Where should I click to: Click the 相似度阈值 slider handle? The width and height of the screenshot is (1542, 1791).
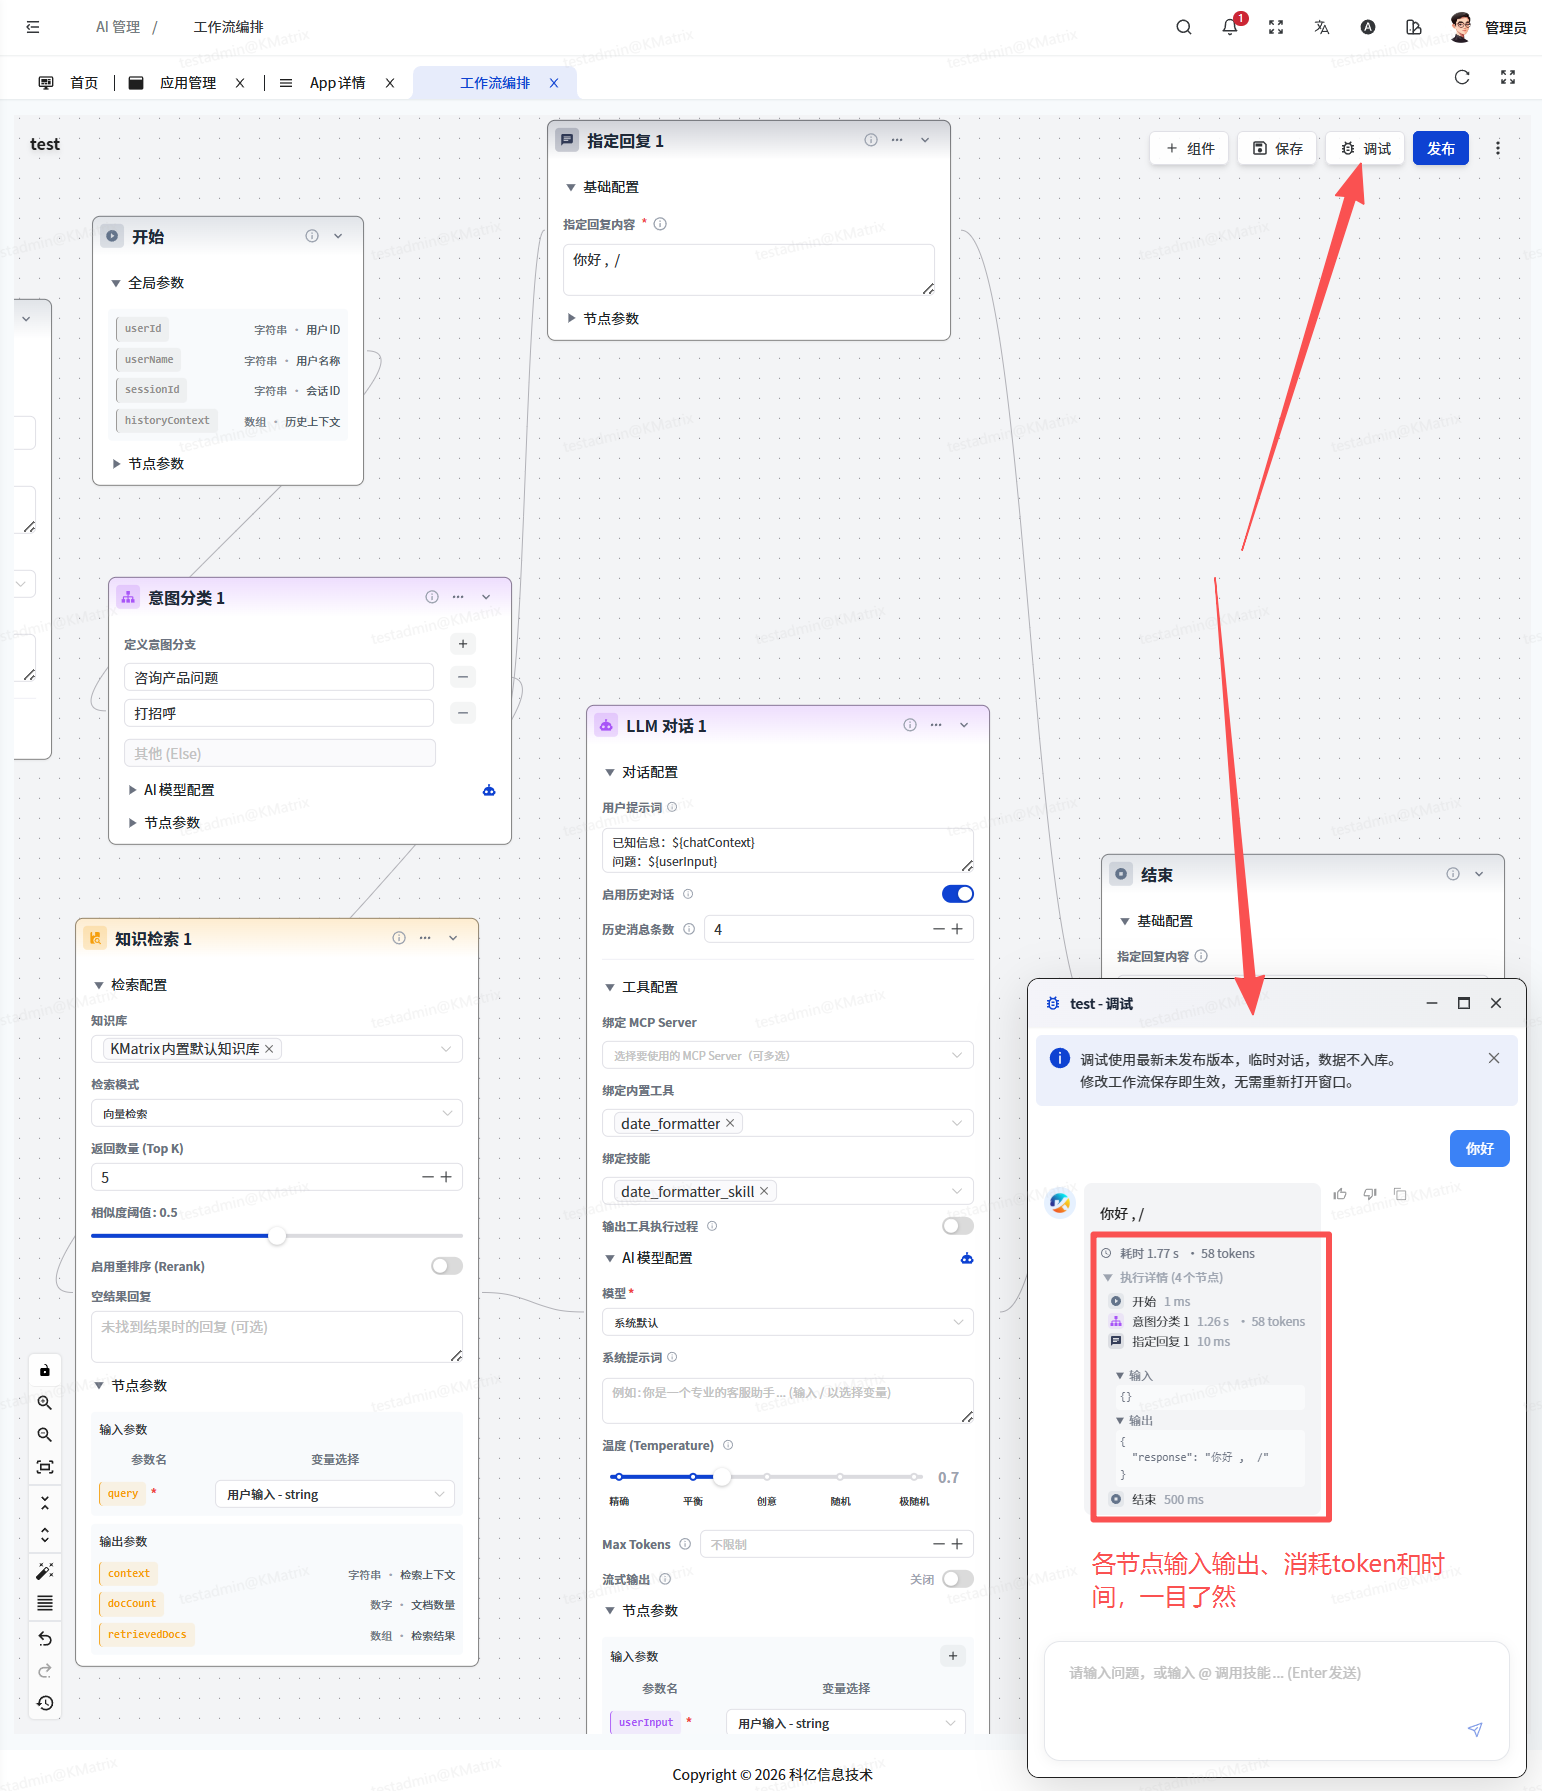[x=277, y=1236]
